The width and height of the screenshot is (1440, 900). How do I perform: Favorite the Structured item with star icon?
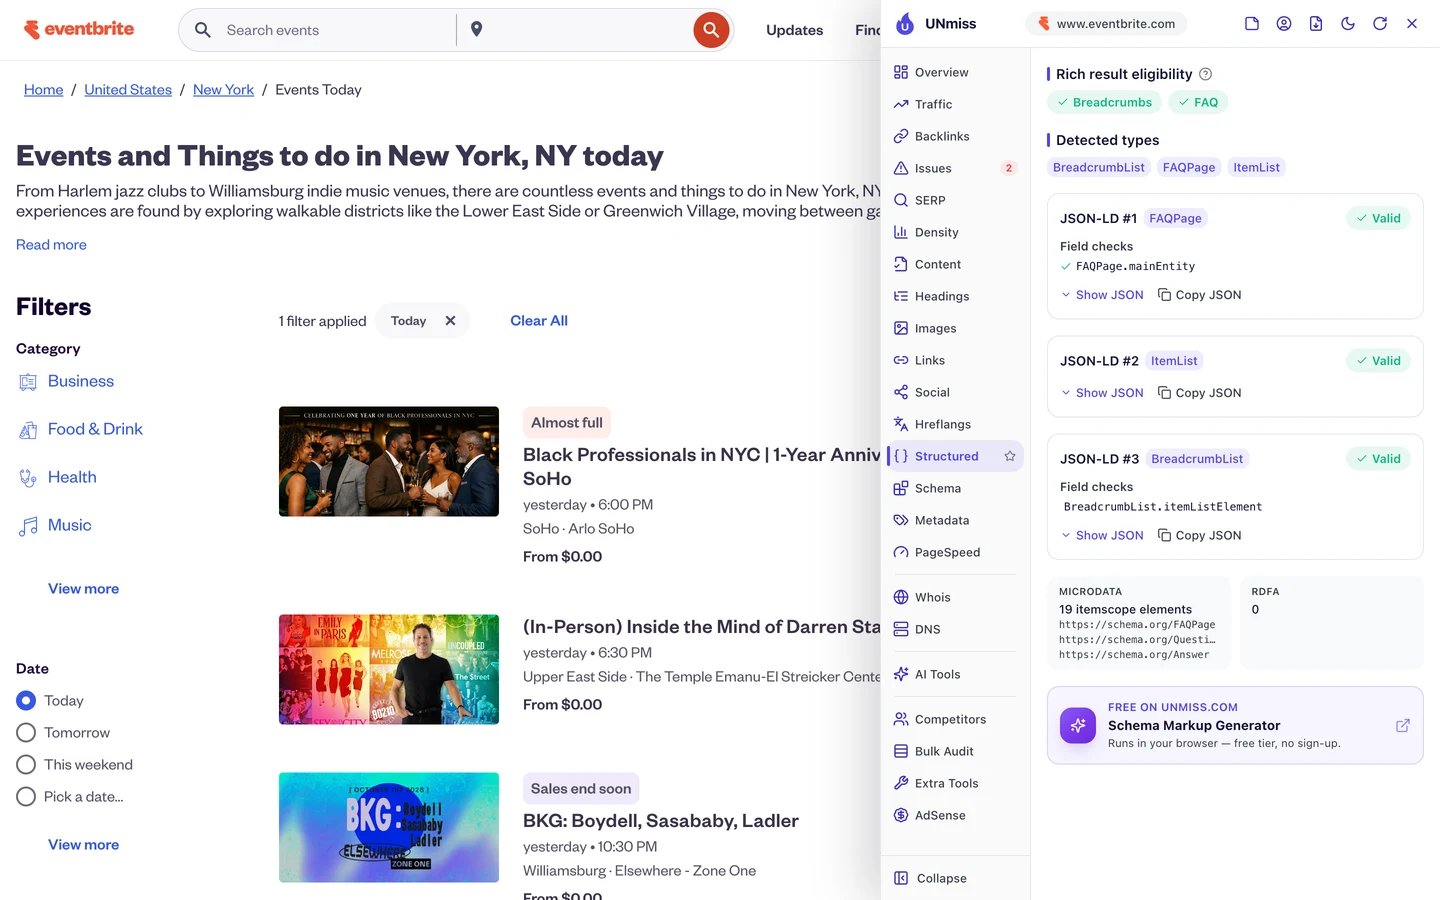coord(1010,456)
